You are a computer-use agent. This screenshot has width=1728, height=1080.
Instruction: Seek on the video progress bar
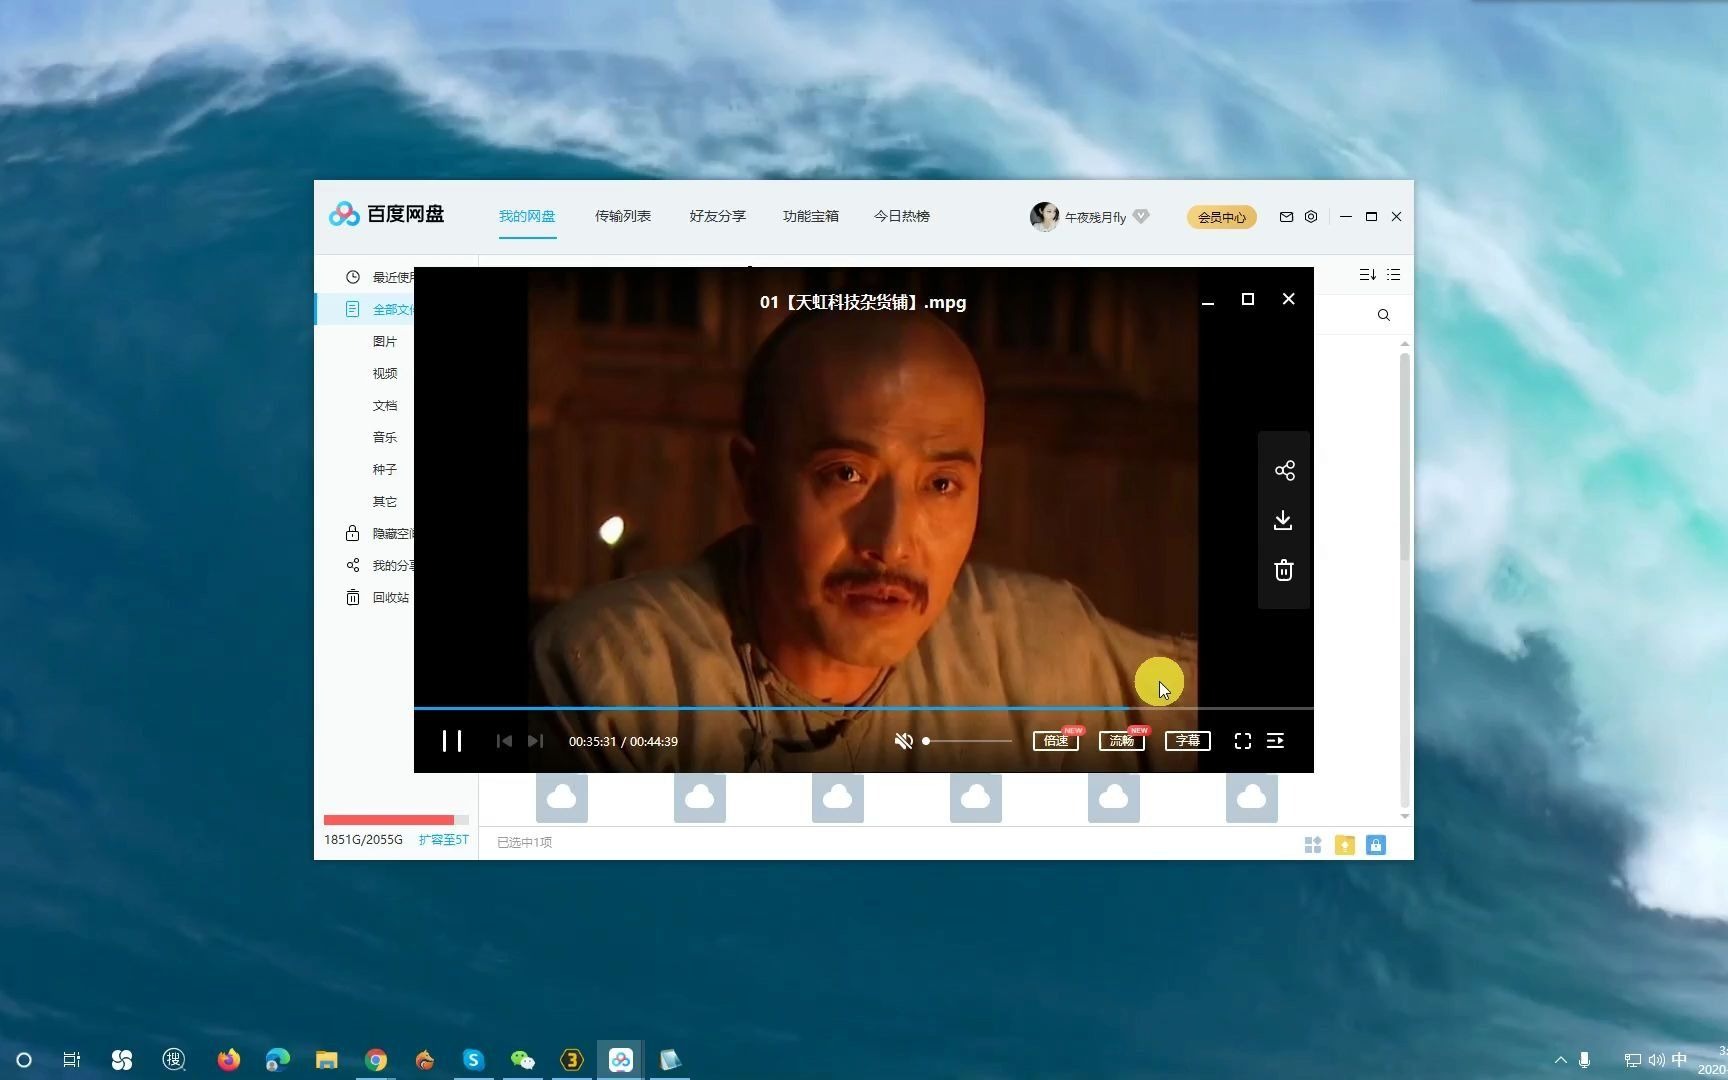pos(863,708)
